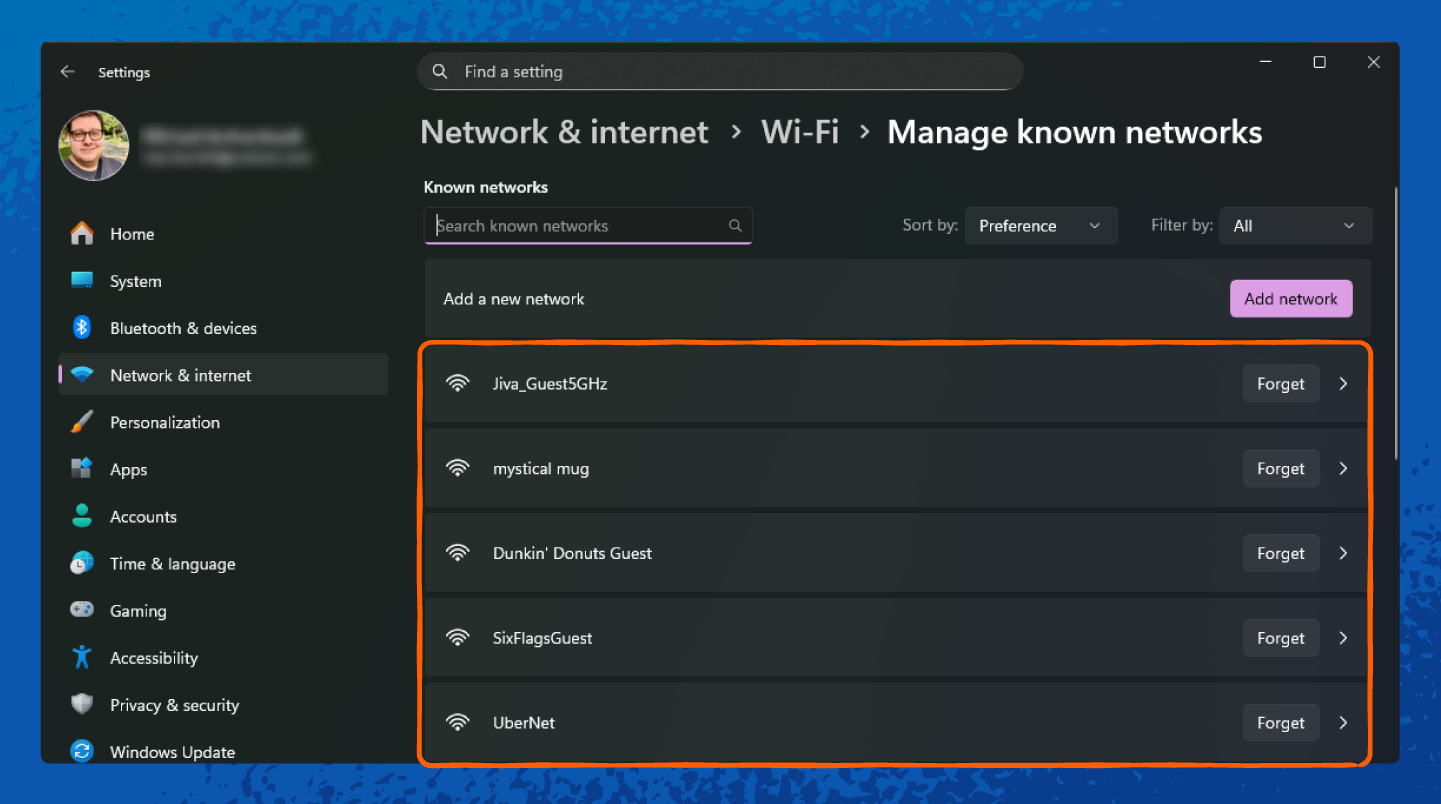Click the Gaming controller icon

82,610
